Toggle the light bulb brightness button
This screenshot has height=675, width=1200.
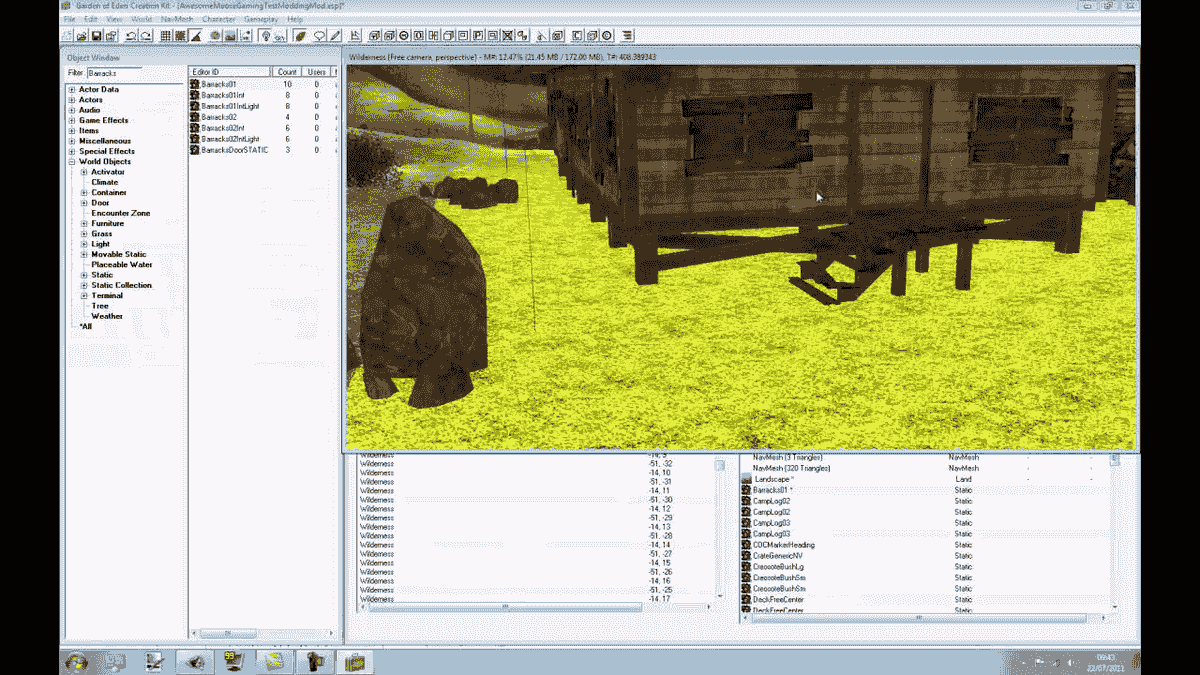point(265,36)
